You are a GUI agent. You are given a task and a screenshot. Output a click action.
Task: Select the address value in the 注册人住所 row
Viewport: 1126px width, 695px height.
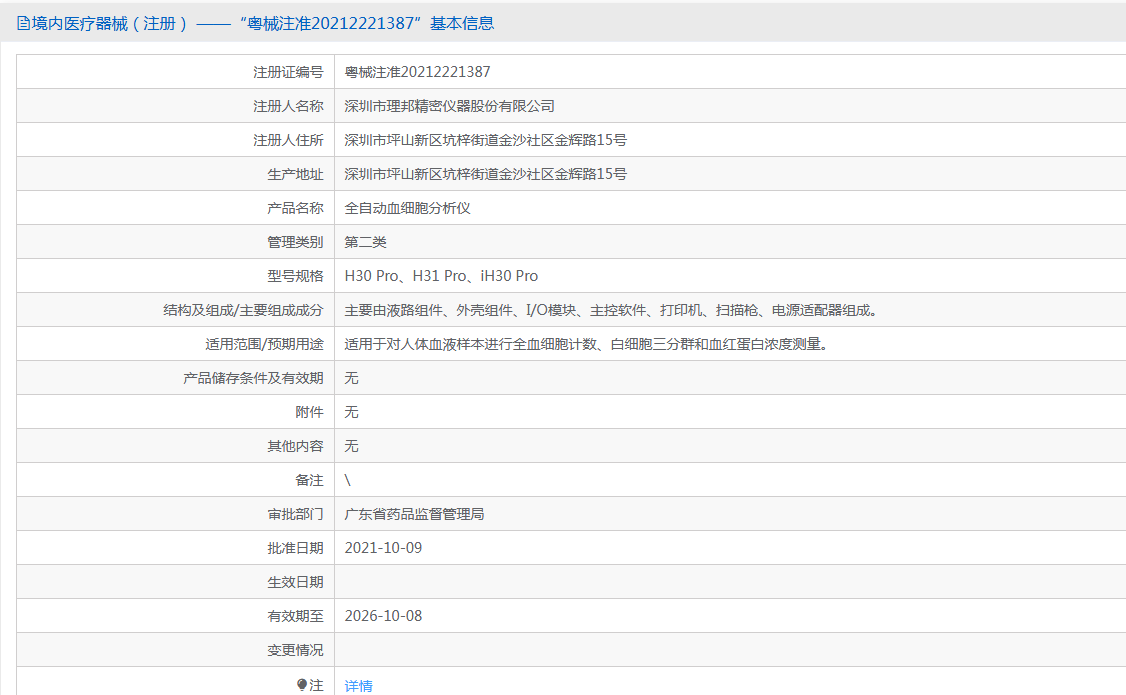click(x=485, y=140)
